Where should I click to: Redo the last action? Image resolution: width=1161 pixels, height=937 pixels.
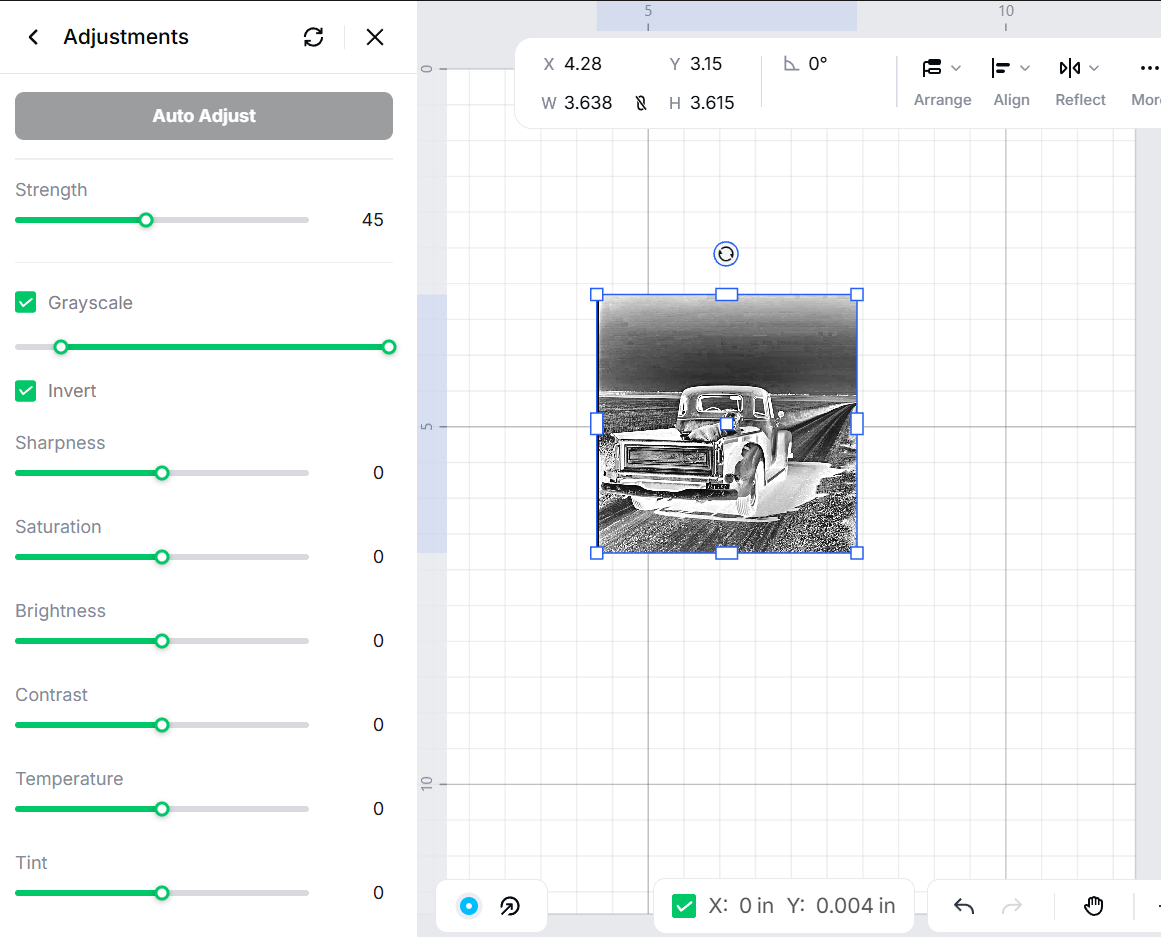[1012, 906]
